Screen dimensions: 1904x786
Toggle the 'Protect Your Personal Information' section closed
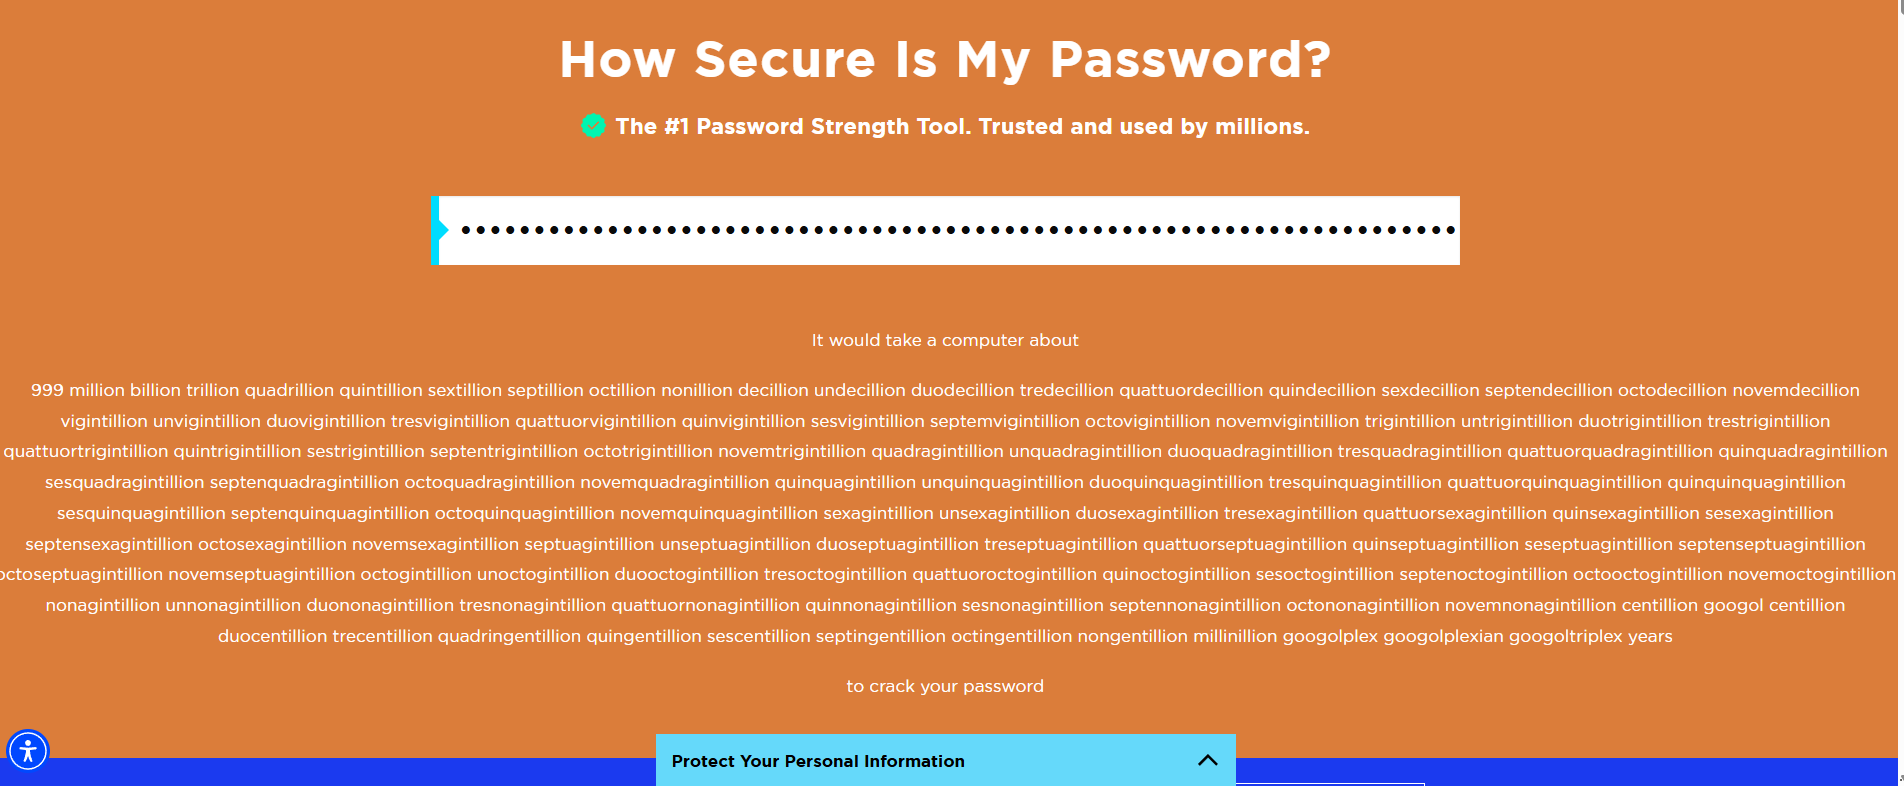pos(1208,761)
